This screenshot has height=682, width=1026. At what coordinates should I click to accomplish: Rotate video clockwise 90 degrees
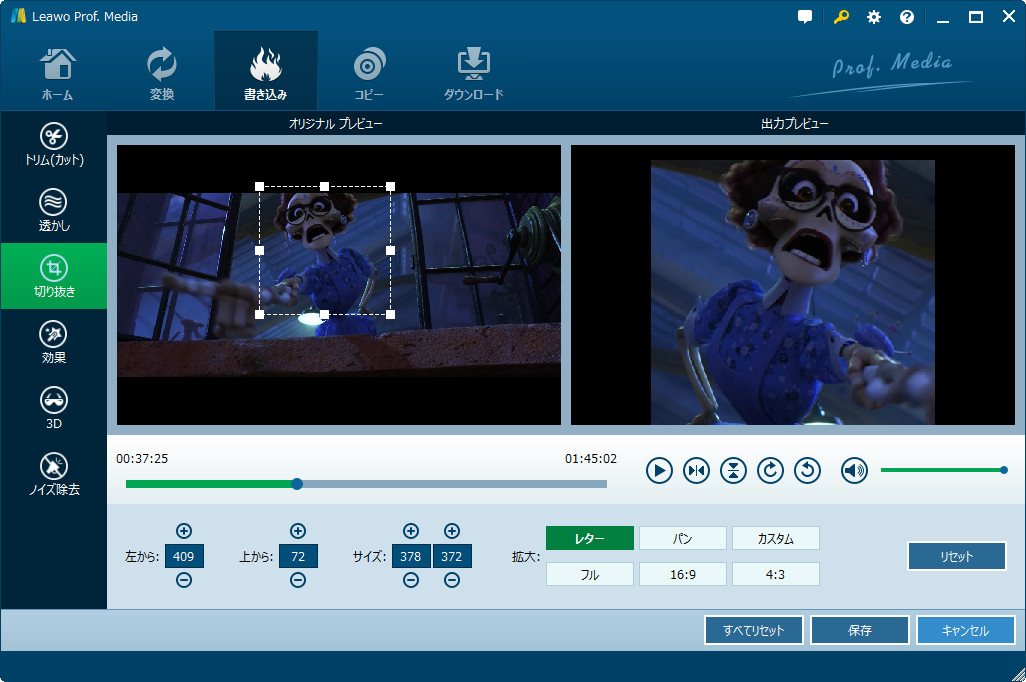point(770,470)
